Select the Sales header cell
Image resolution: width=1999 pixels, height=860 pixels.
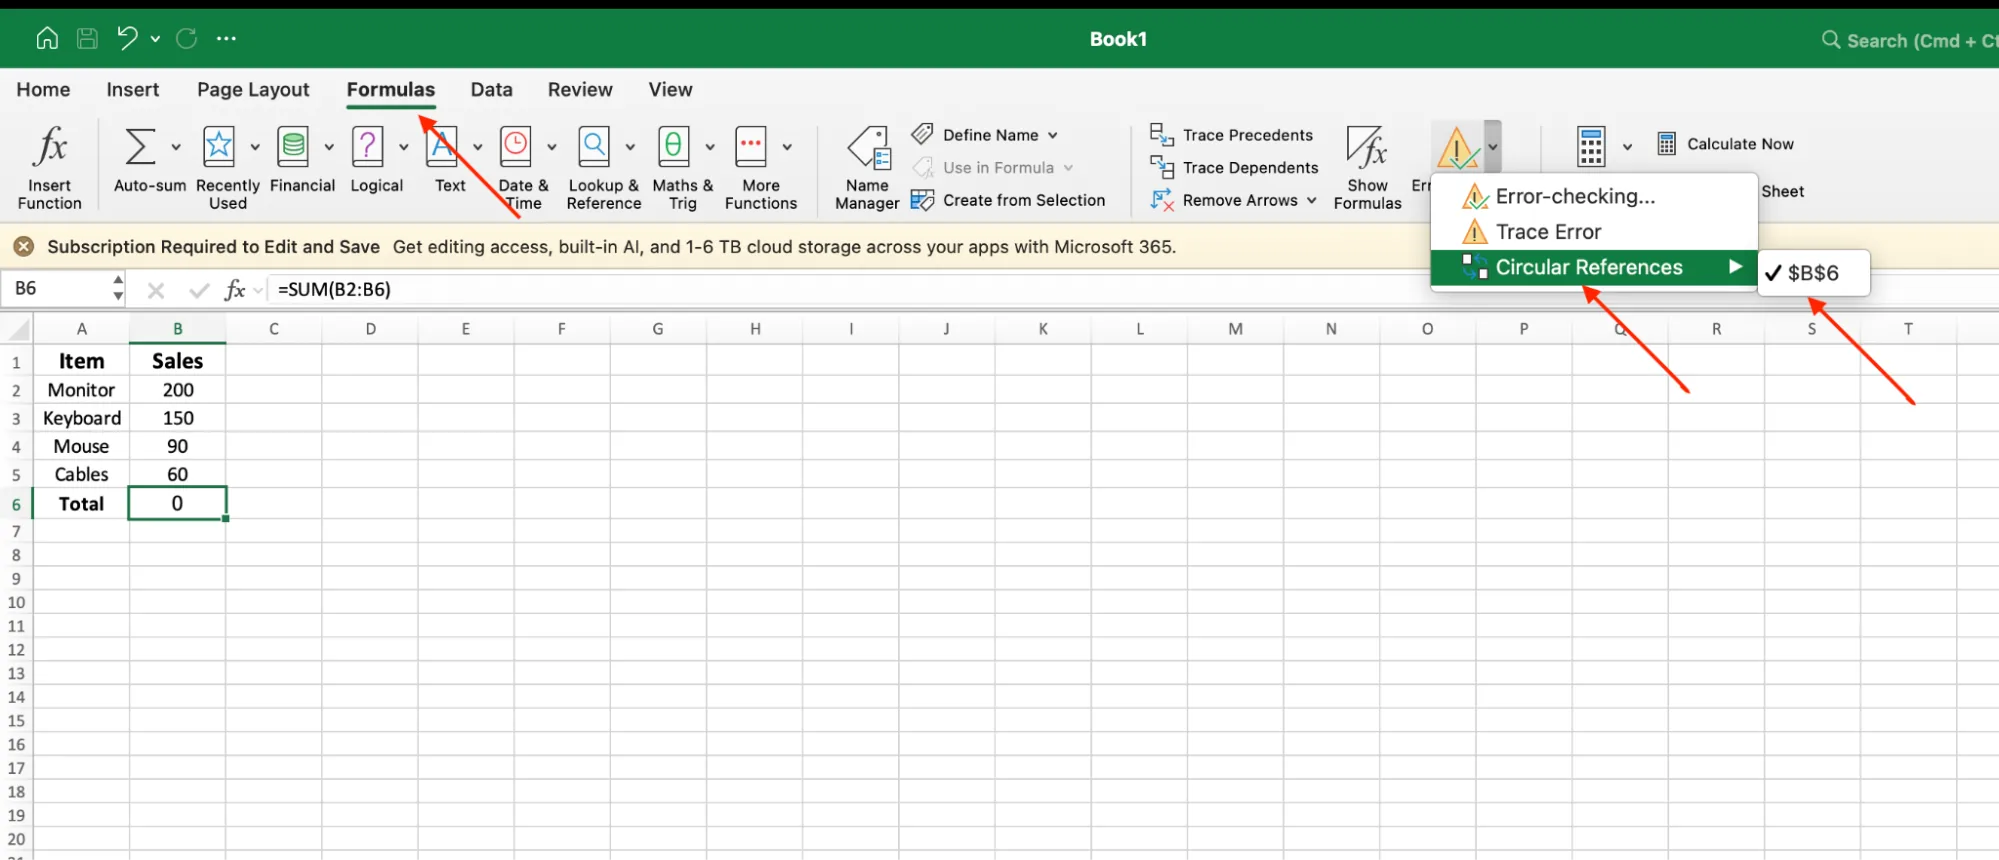[x=177, y=361]
